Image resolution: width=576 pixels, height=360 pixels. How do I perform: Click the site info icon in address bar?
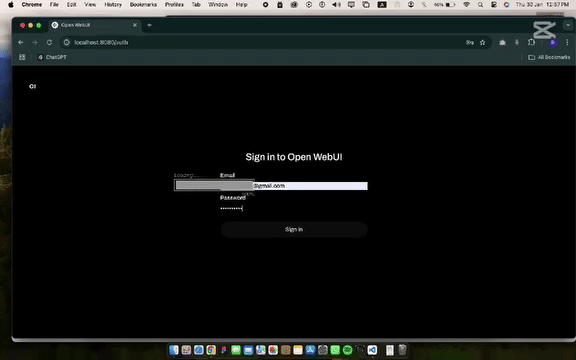[x=66, y=43]
